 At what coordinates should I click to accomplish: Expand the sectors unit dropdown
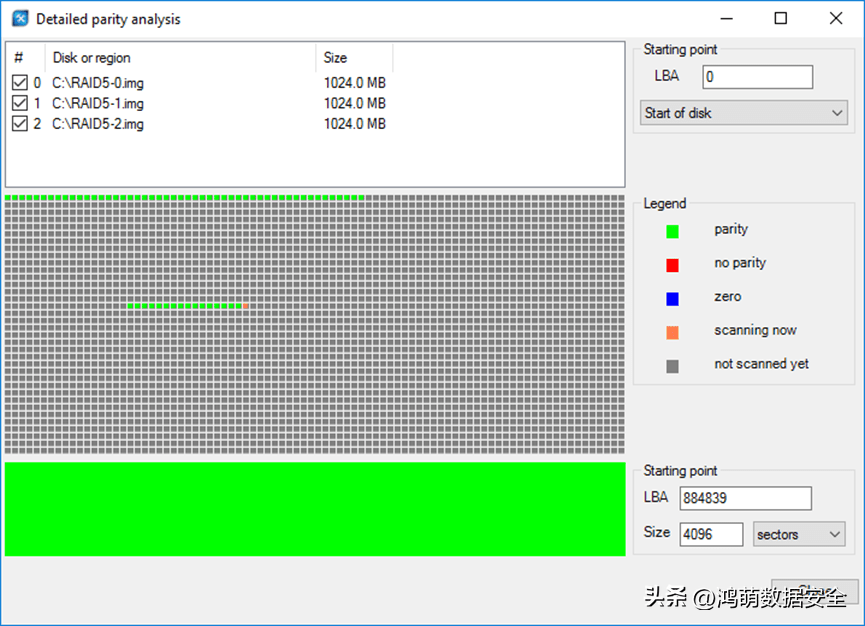coord(799,534)
